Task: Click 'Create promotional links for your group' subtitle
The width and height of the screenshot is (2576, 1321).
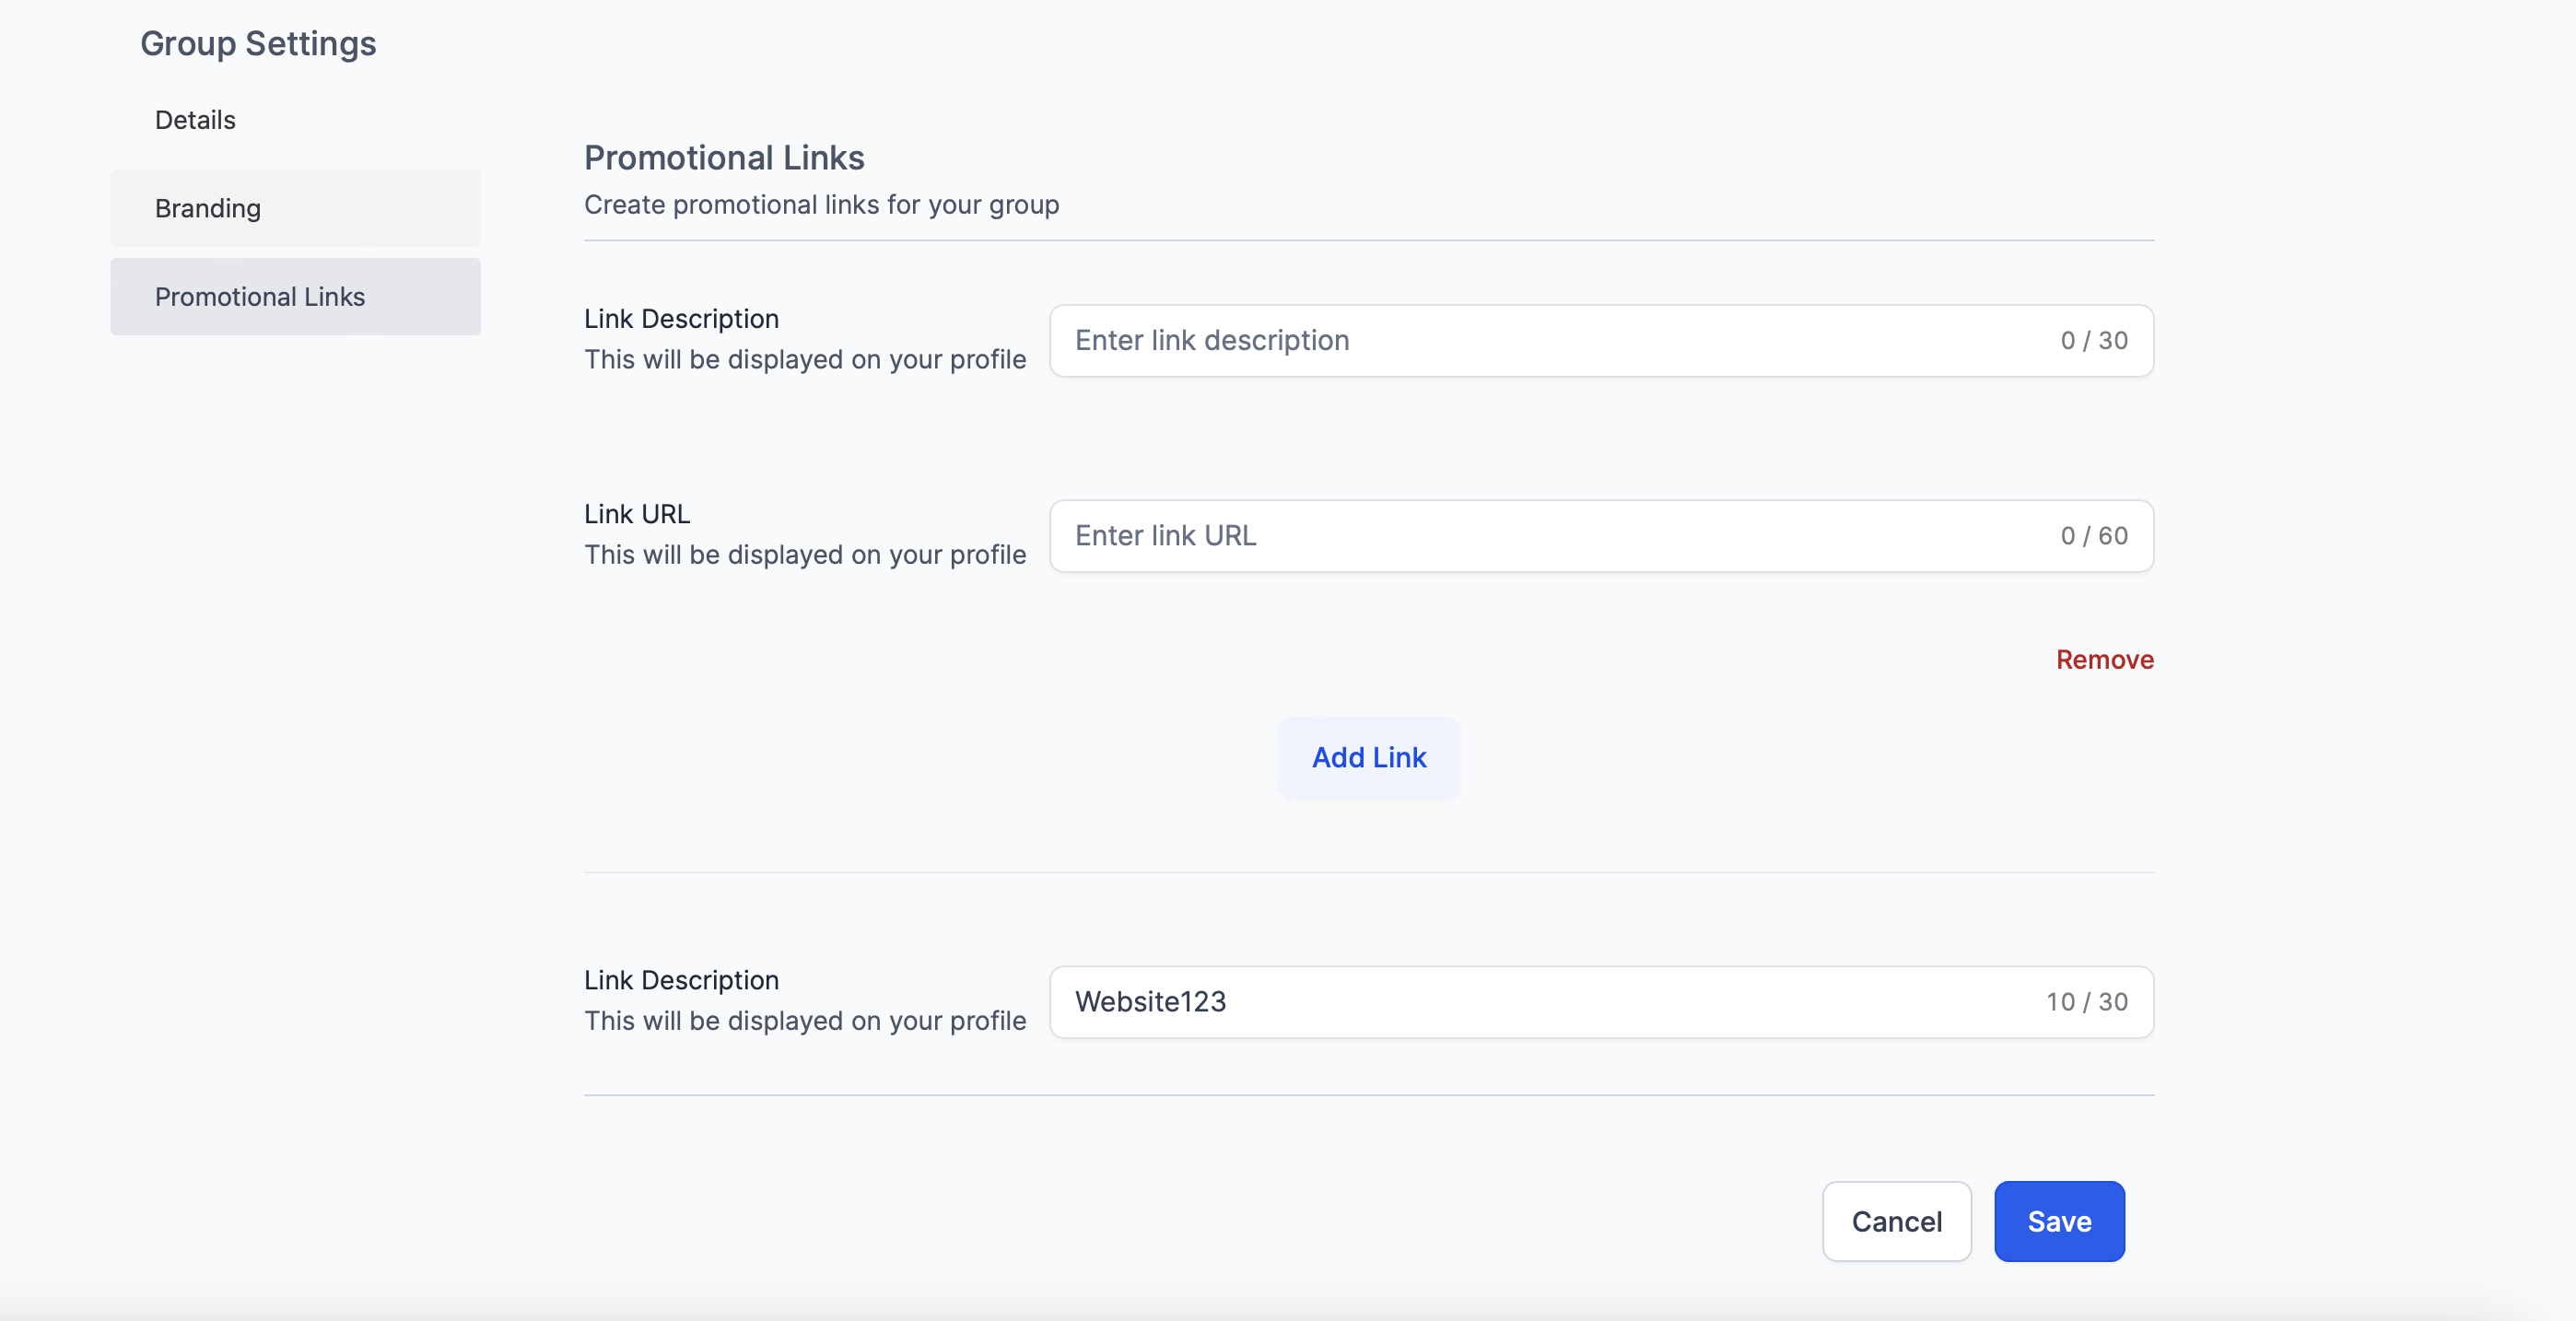Action: click(x=821, y=205)
